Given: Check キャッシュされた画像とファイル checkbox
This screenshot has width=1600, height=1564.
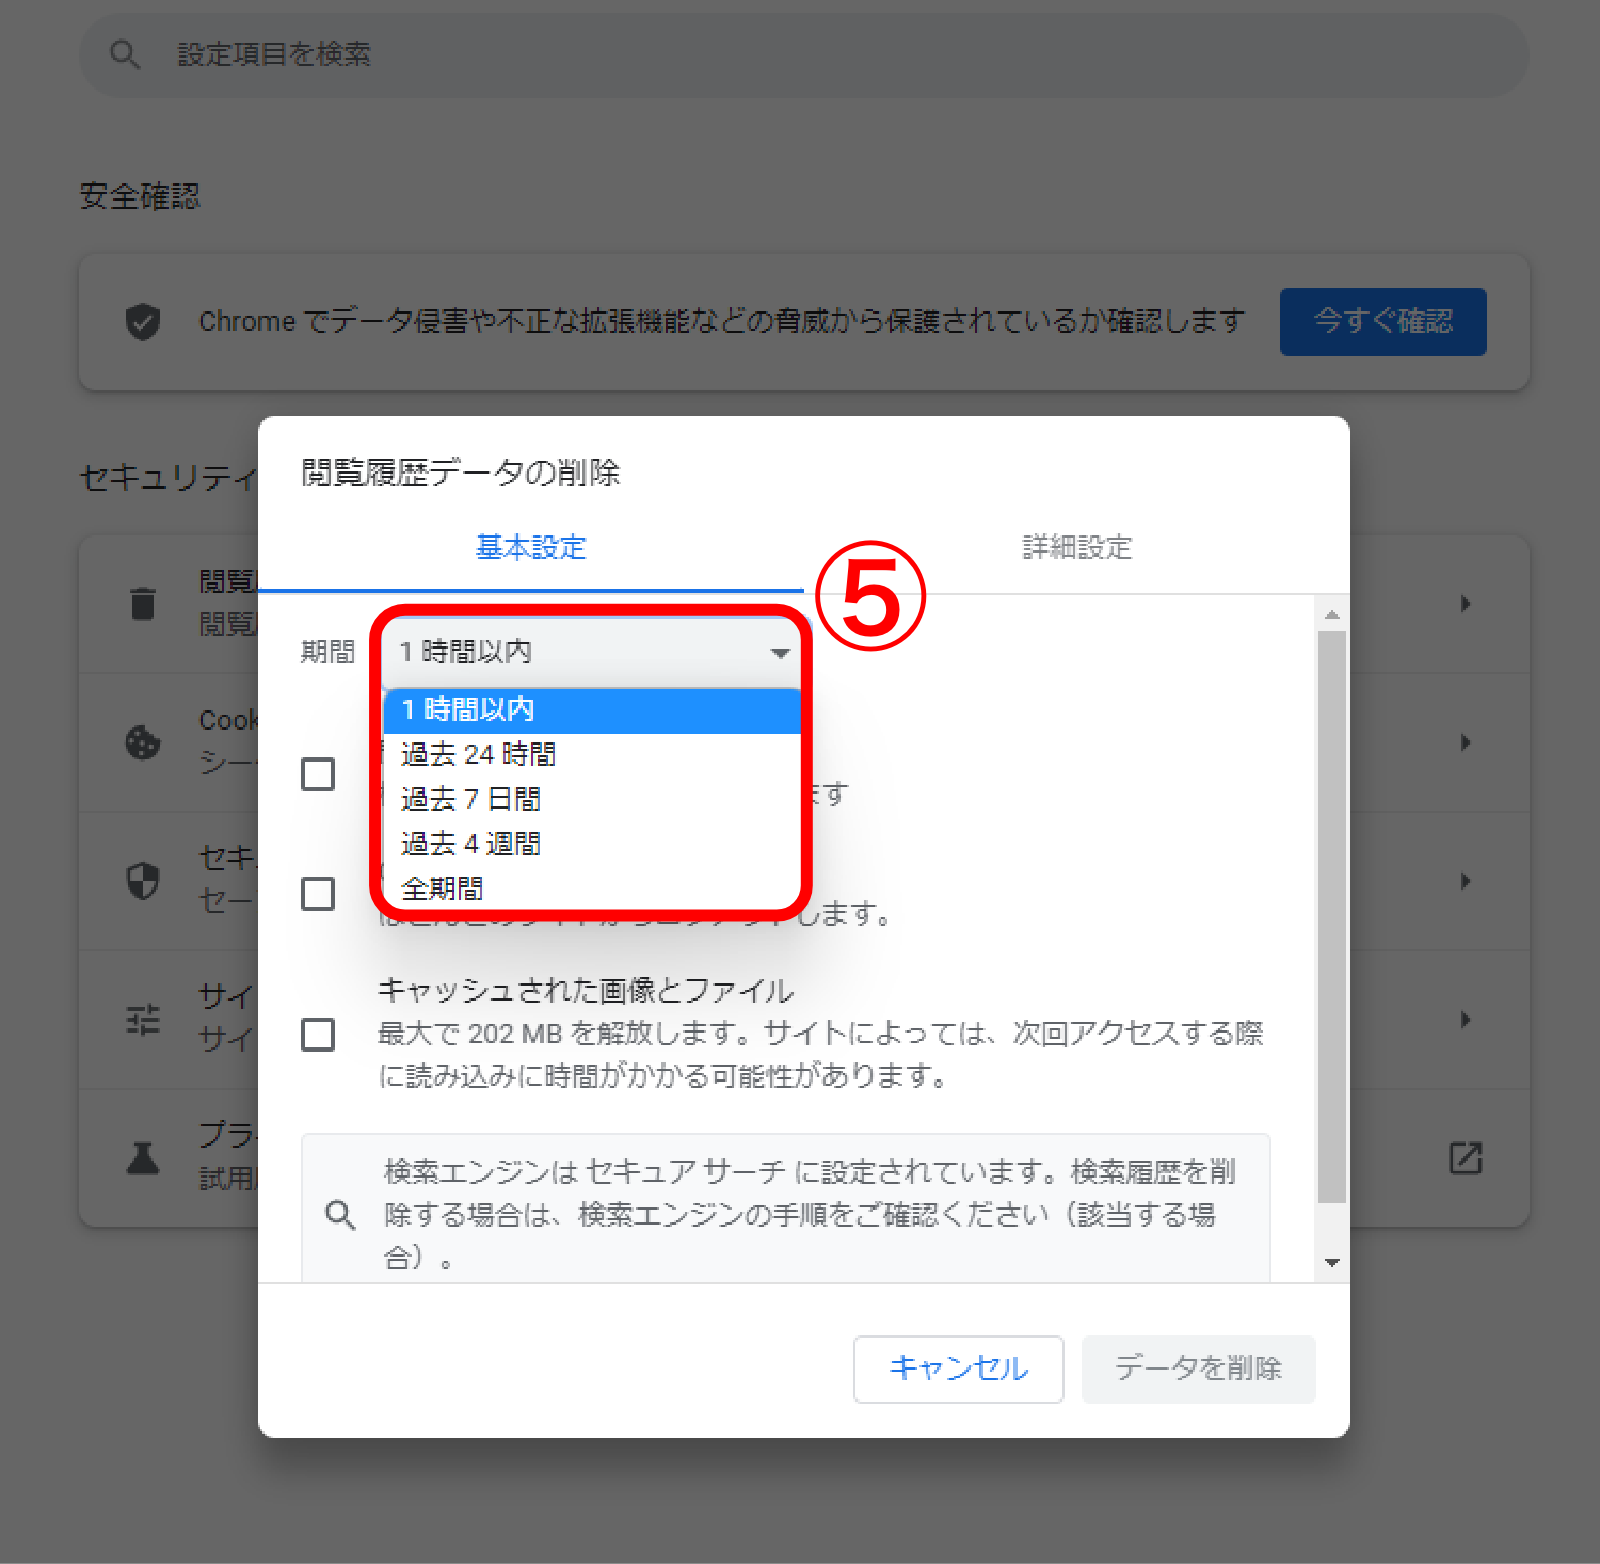Looking at the screenshot, I should (x=318, y=1034).
